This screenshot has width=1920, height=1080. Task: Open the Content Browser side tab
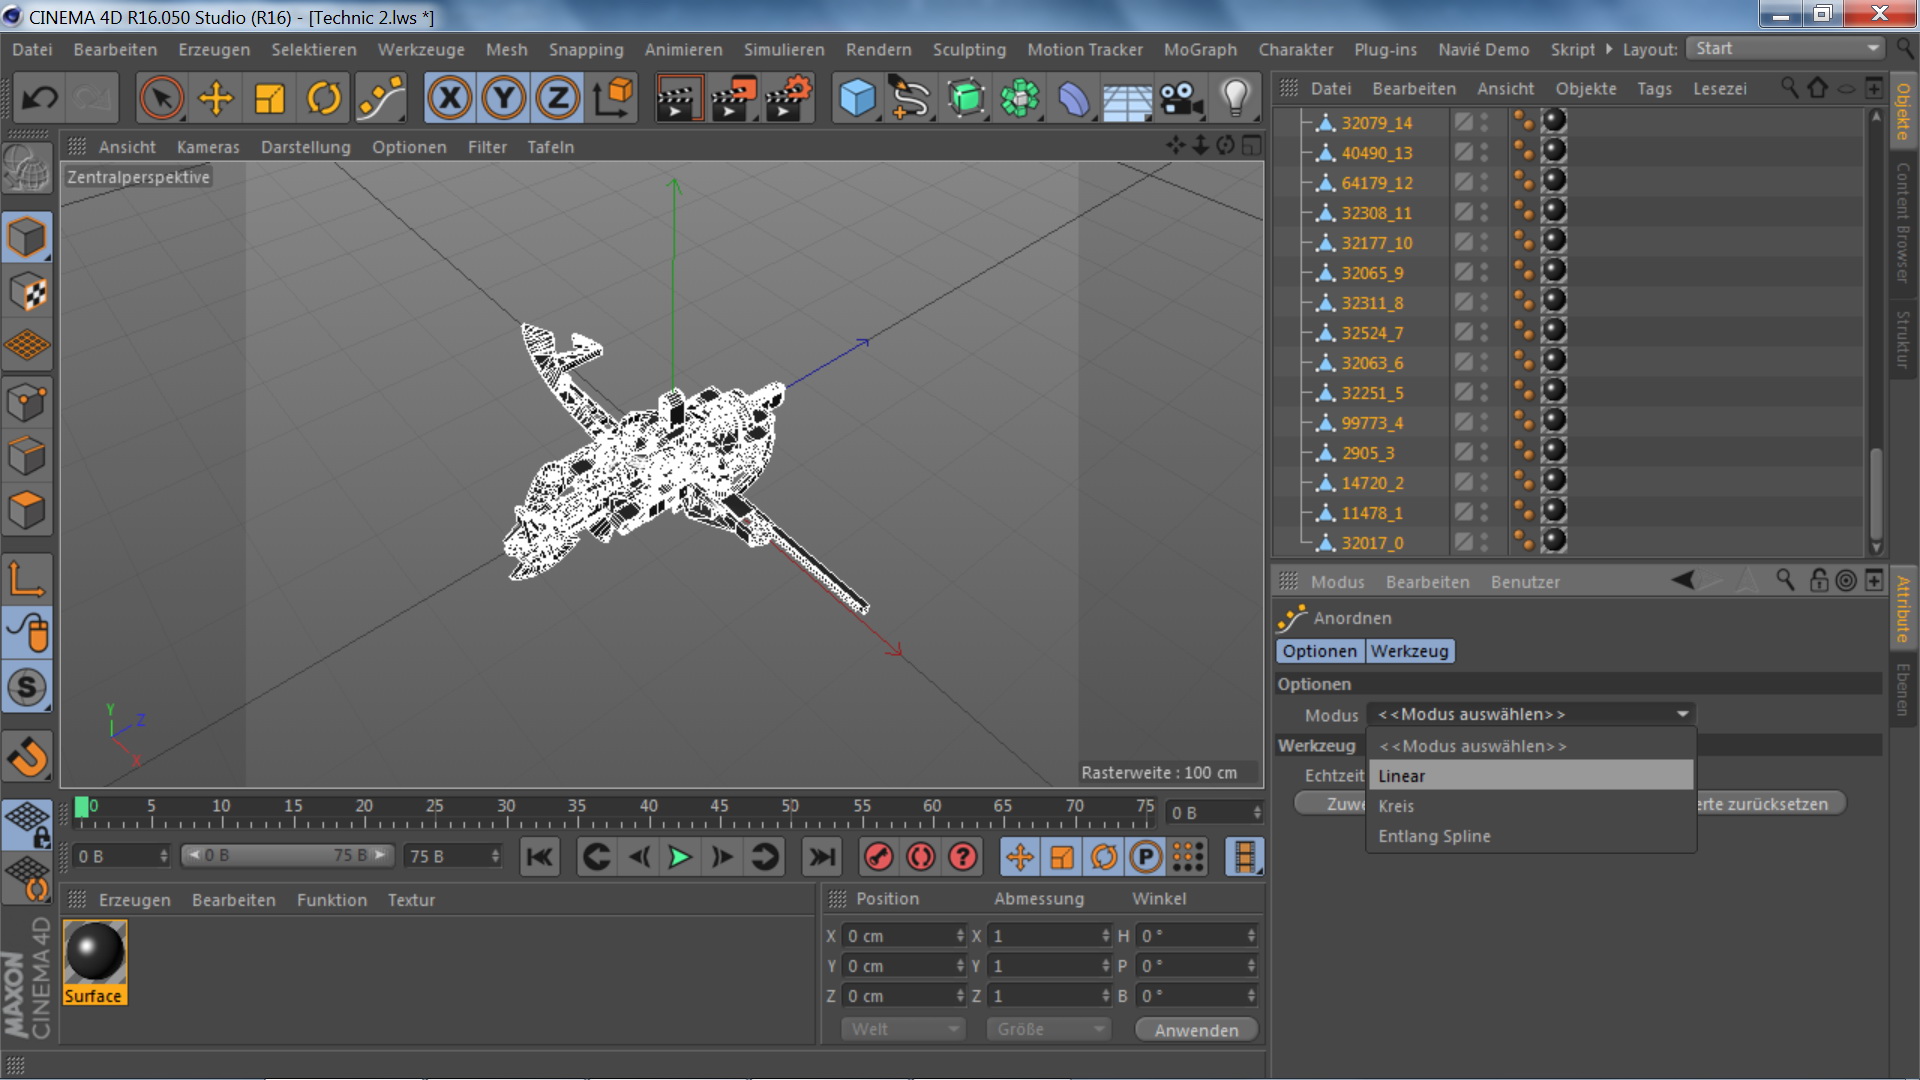1903,223
